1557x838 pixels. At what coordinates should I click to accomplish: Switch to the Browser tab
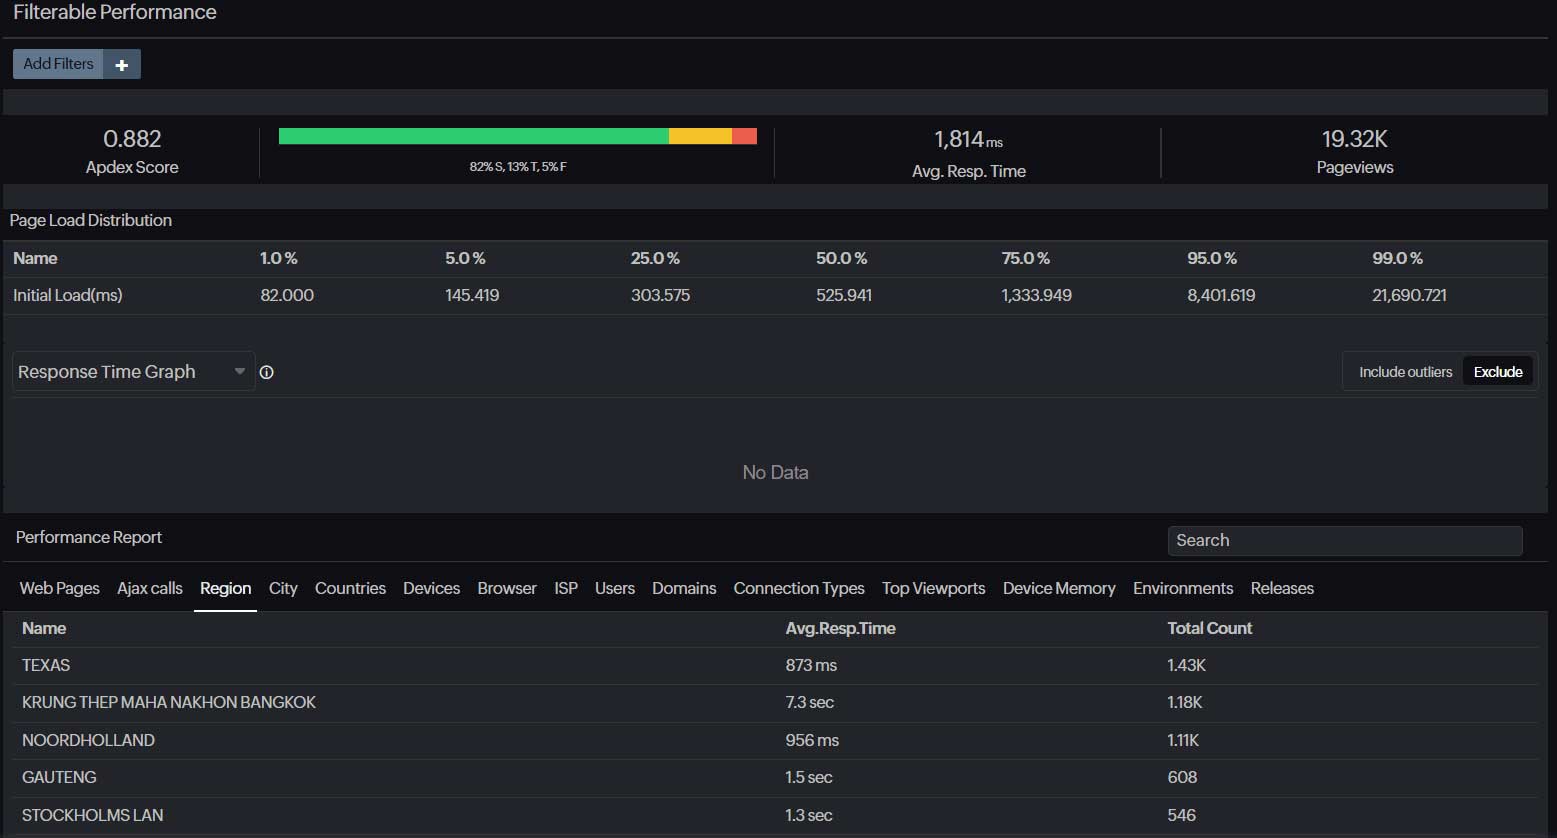coord(506,588)
